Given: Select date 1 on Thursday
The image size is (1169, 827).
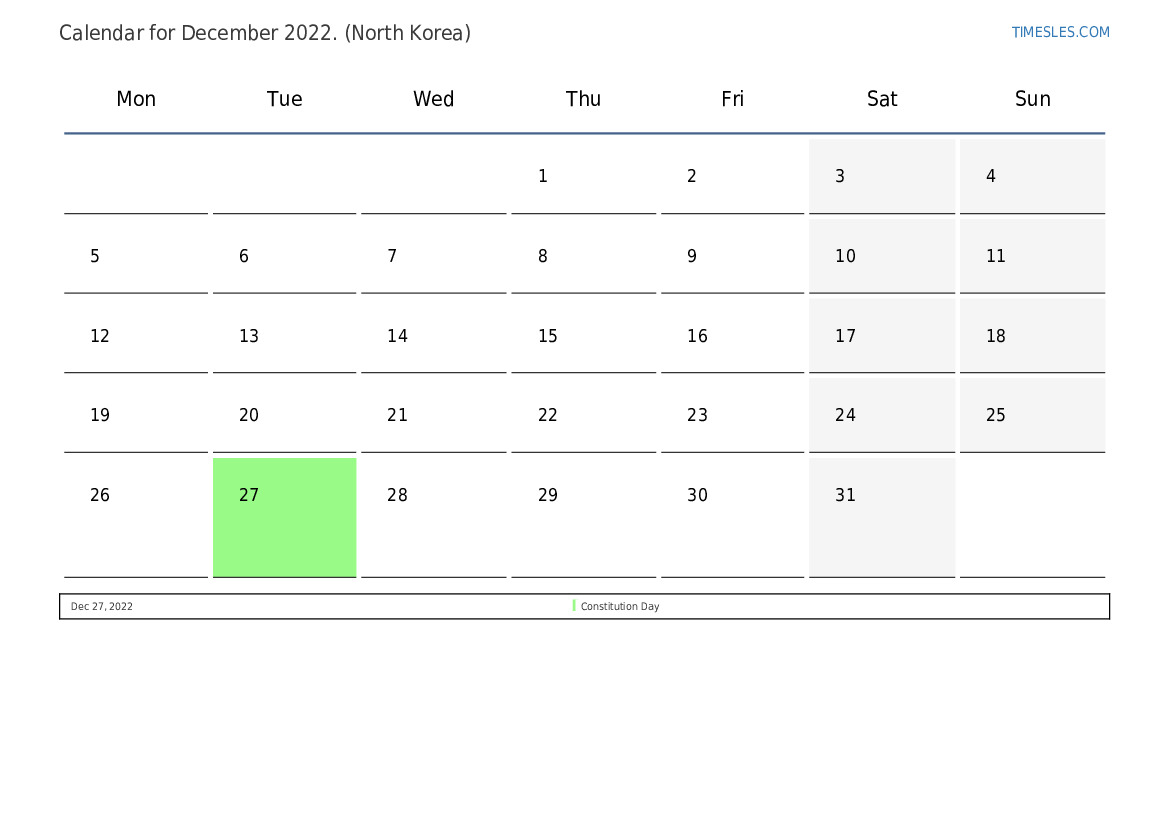Looking at the screenshot, I should point(584,176).
